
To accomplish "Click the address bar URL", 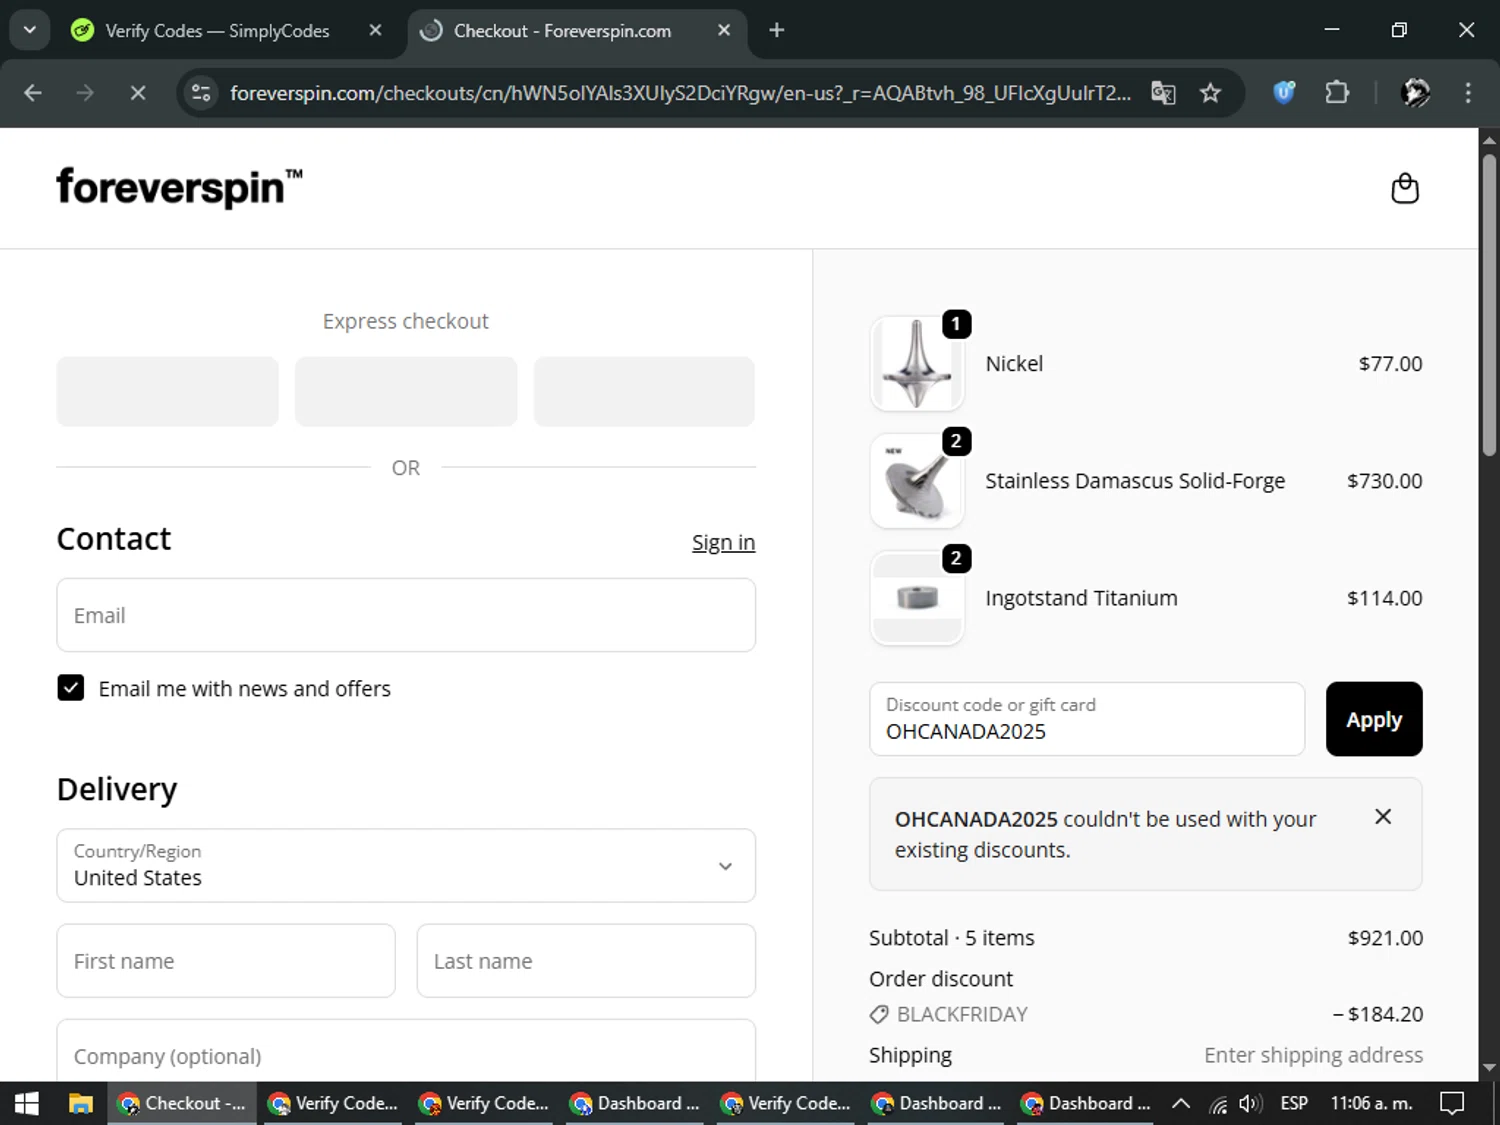I will 680,93.
